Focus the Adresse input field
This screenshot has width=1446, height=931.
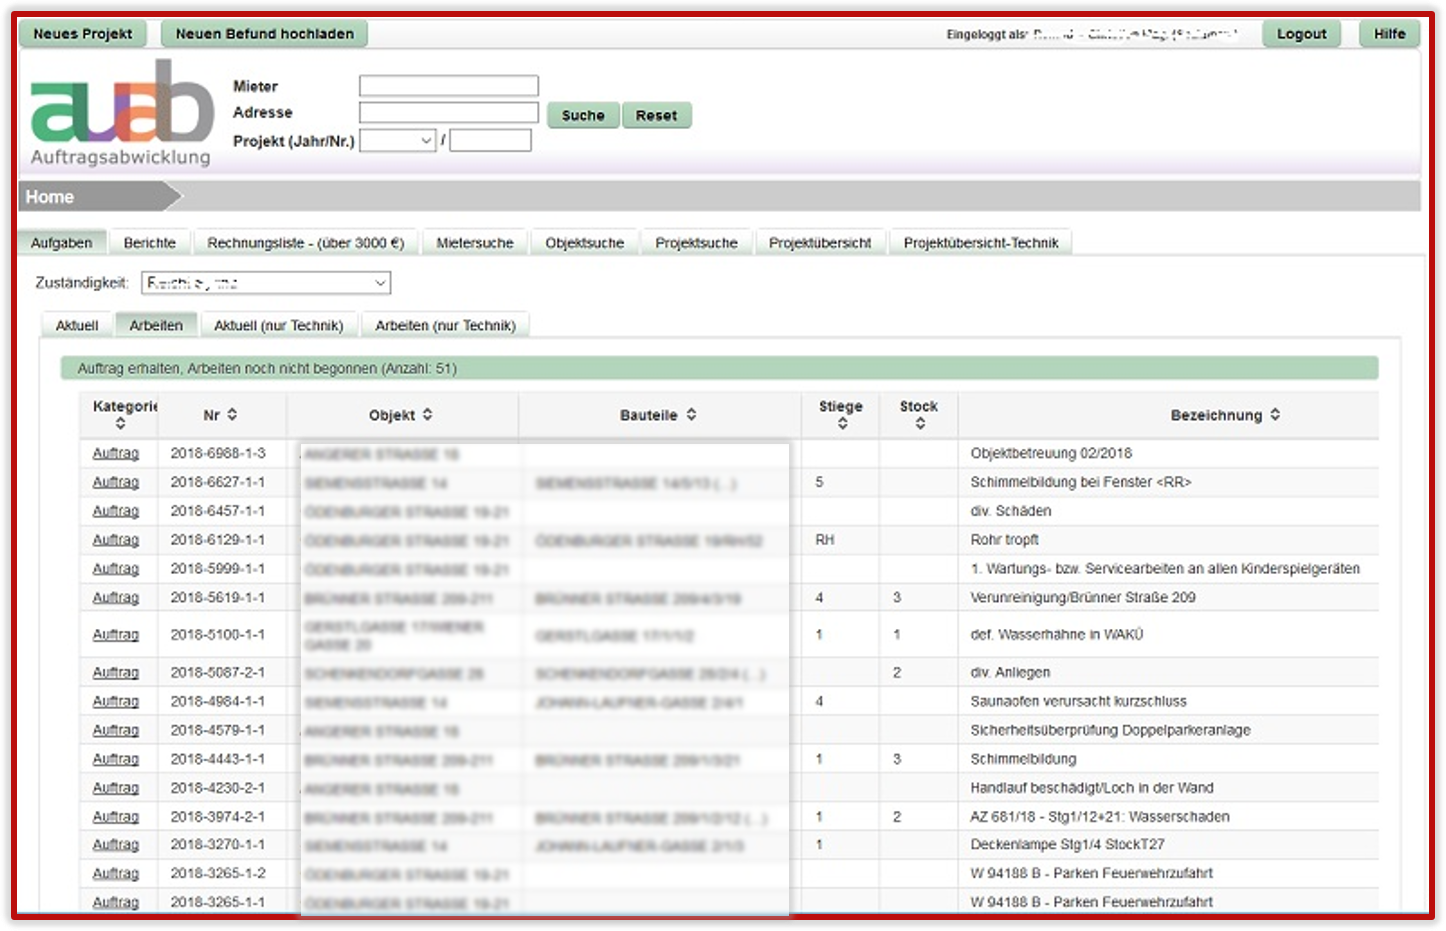449,113
